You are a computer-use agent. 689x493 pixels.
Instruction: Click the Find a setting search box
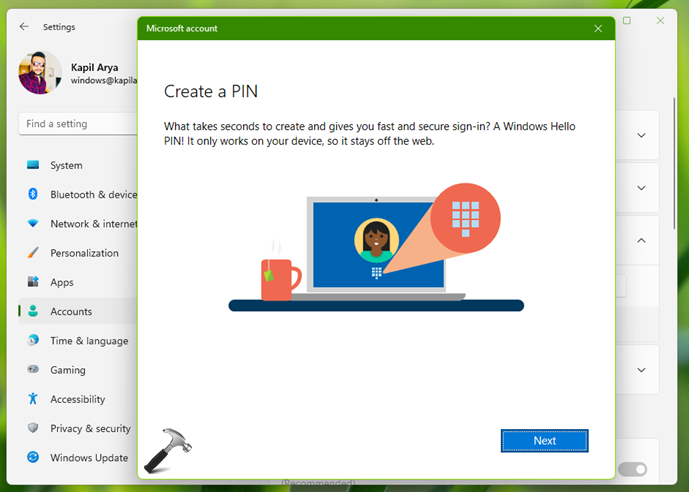click(x=75, y=124)
